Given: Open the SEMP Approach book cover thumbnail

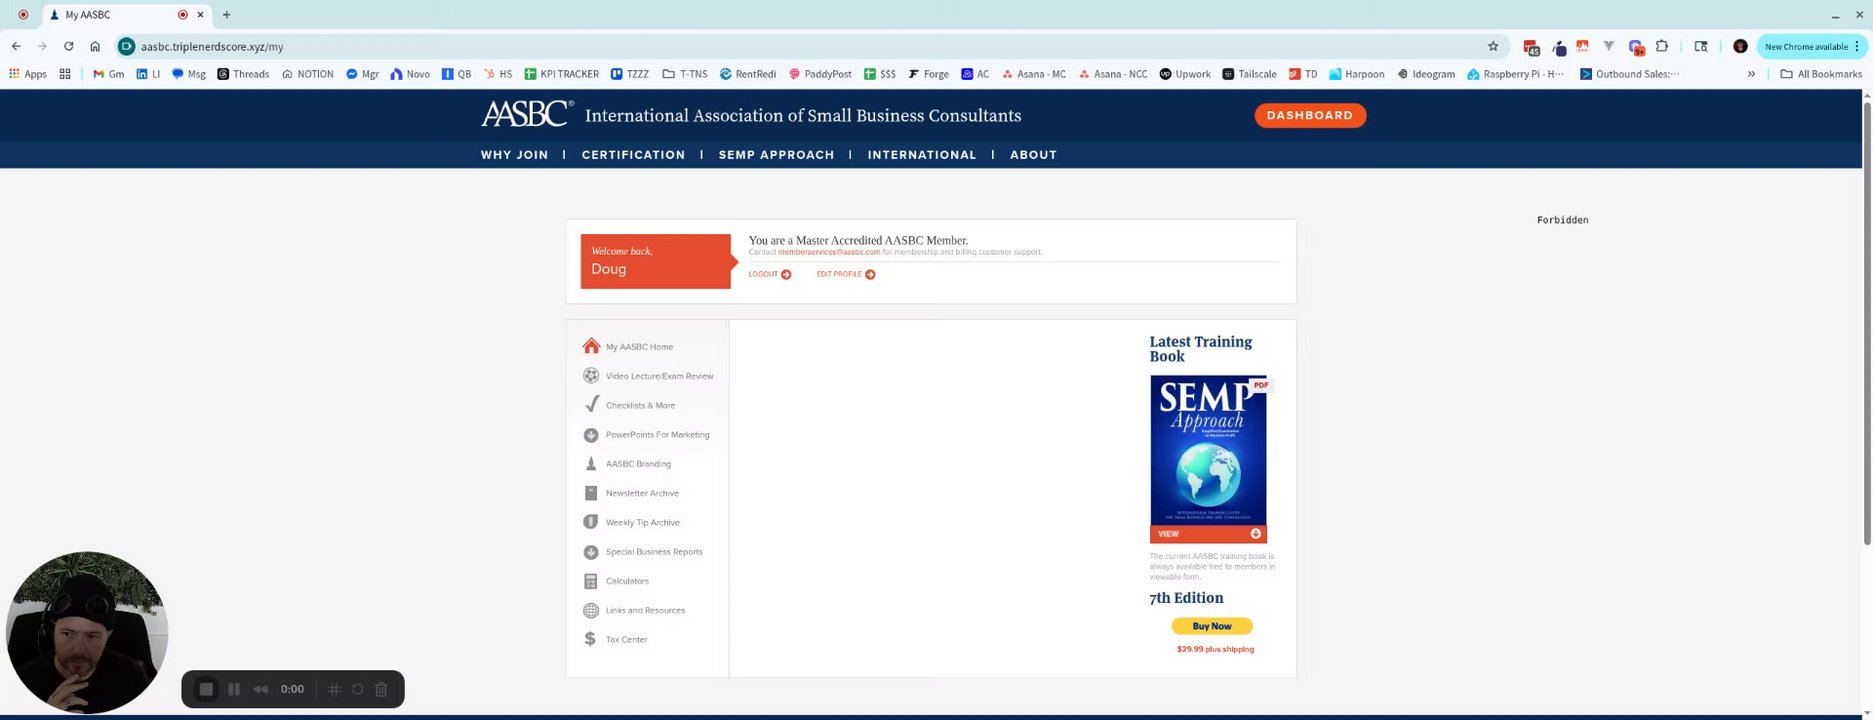Looking at the screenshot, I should point(1208,450).
